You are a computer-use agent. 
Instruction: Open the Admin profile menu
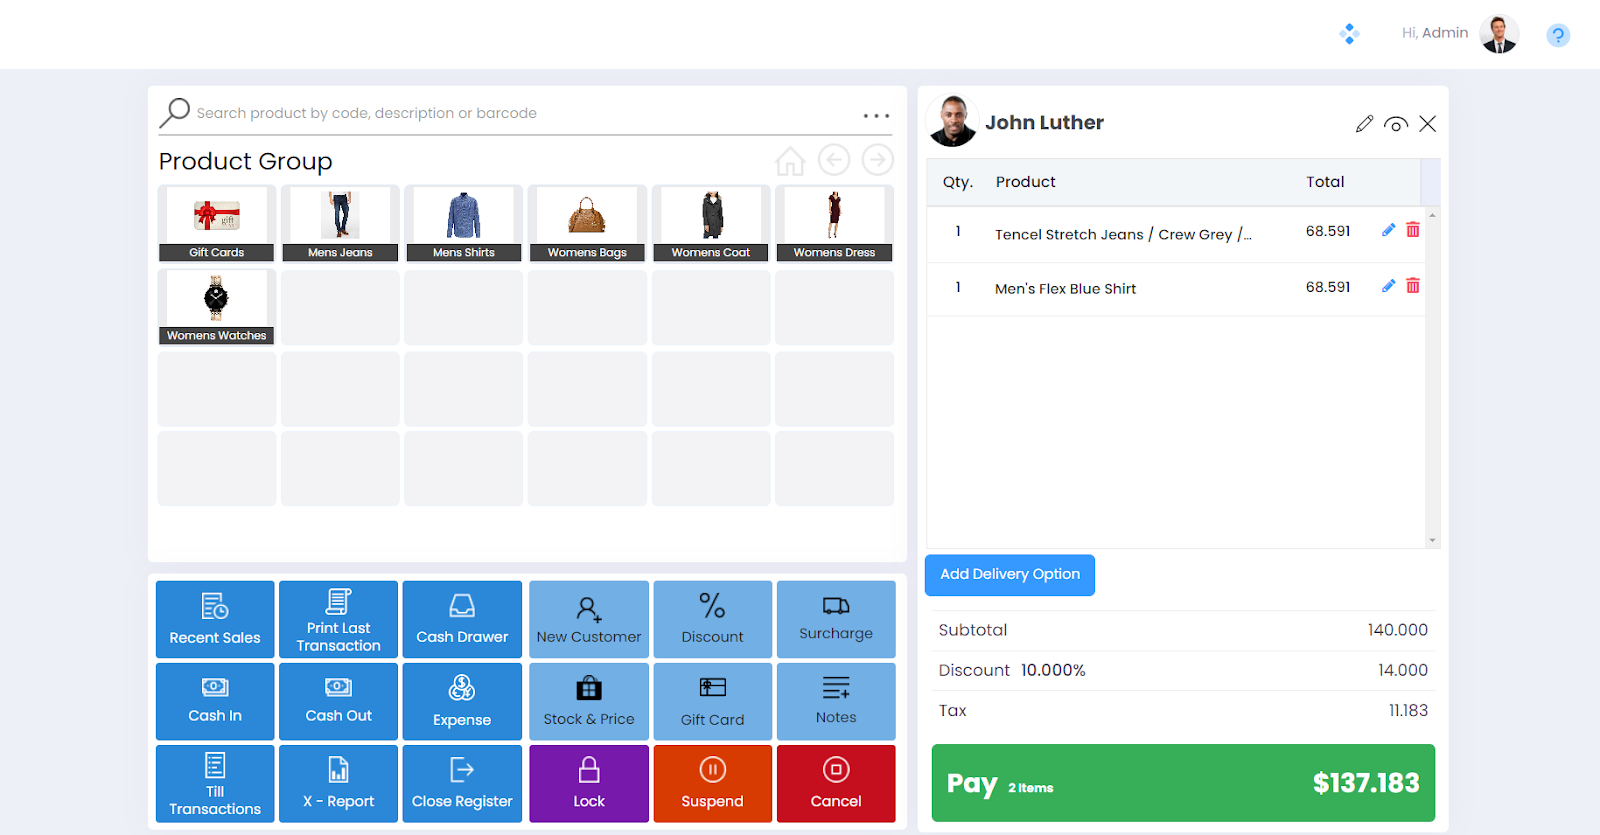(1498, 34)
